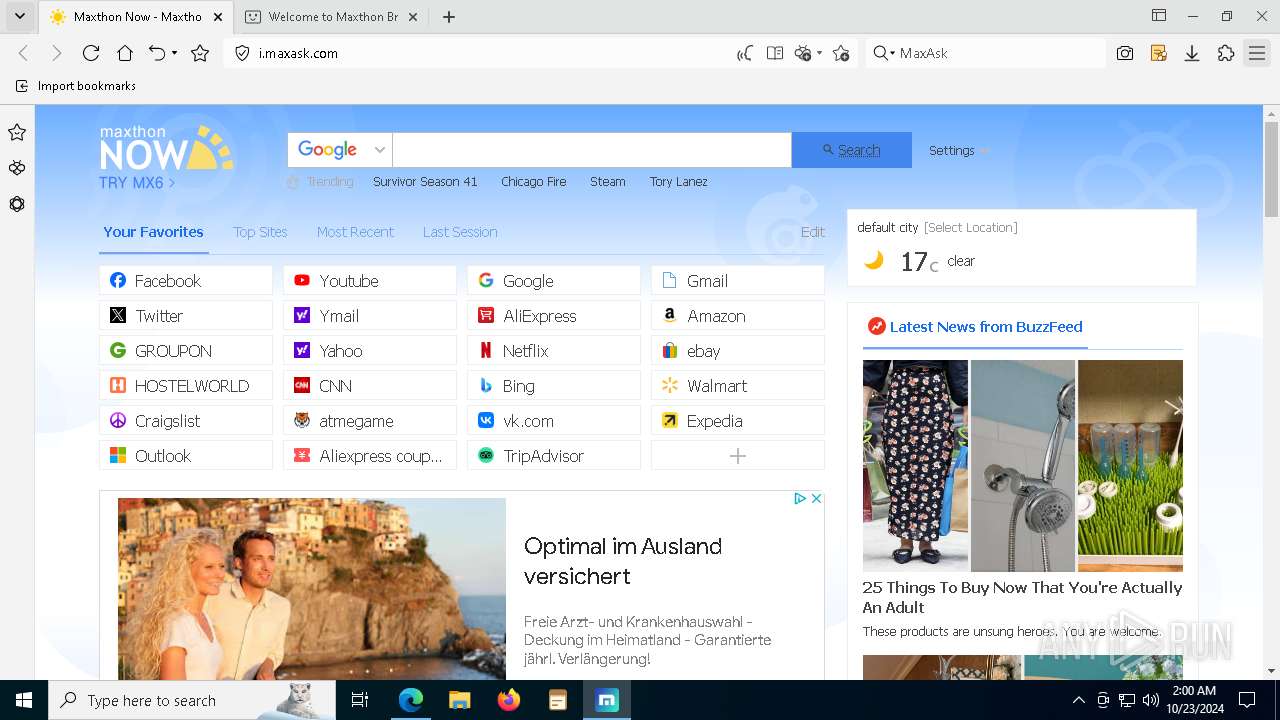Go to the Home page icon
This screenshot has width=1280, height=720.
click(x=125, y=53)
